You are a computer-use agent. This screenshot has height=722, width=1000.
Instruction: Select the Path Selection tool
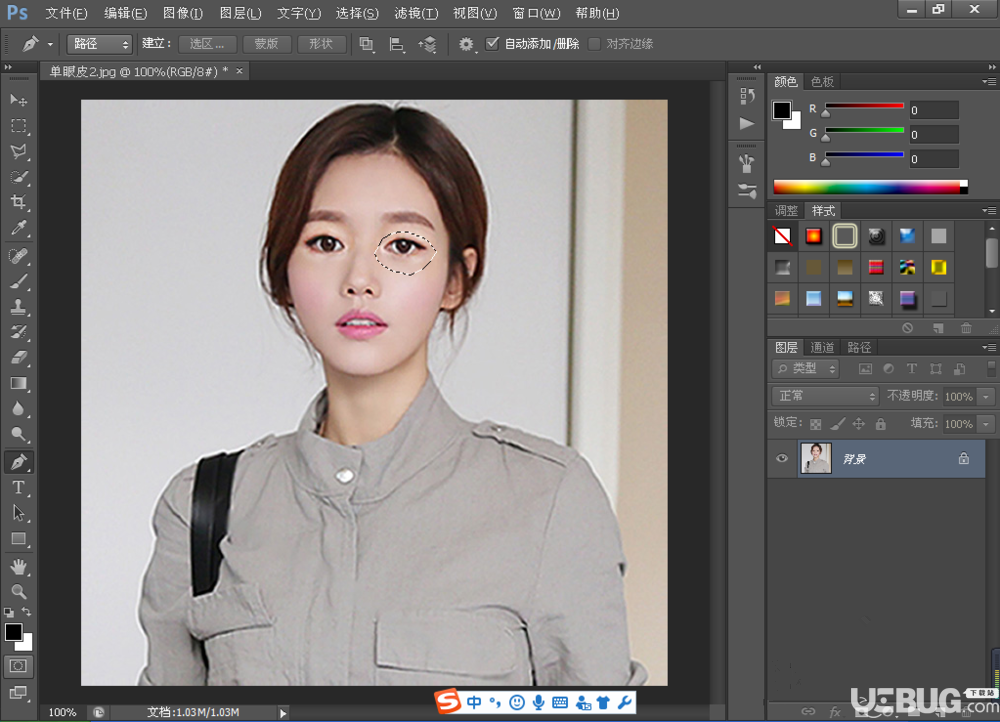click(x=18, y=513)
